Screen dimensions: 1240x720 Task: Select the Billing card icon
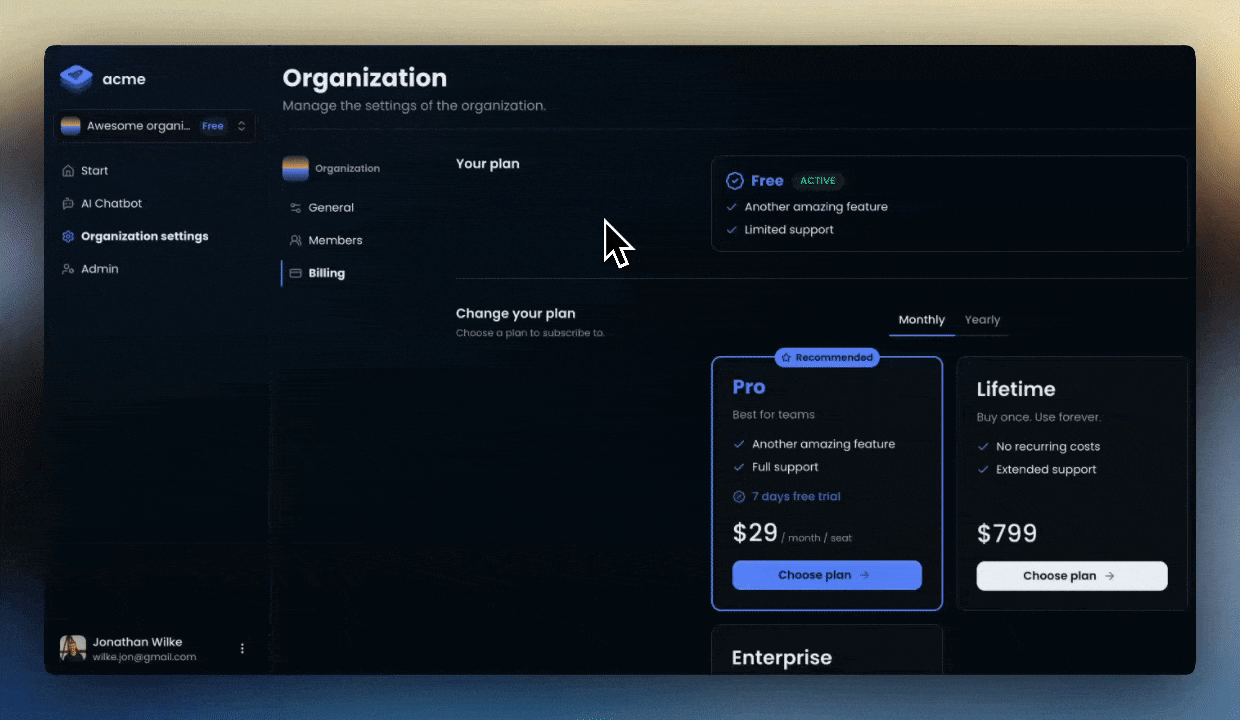pyautogui.click(x=295, y=272)
